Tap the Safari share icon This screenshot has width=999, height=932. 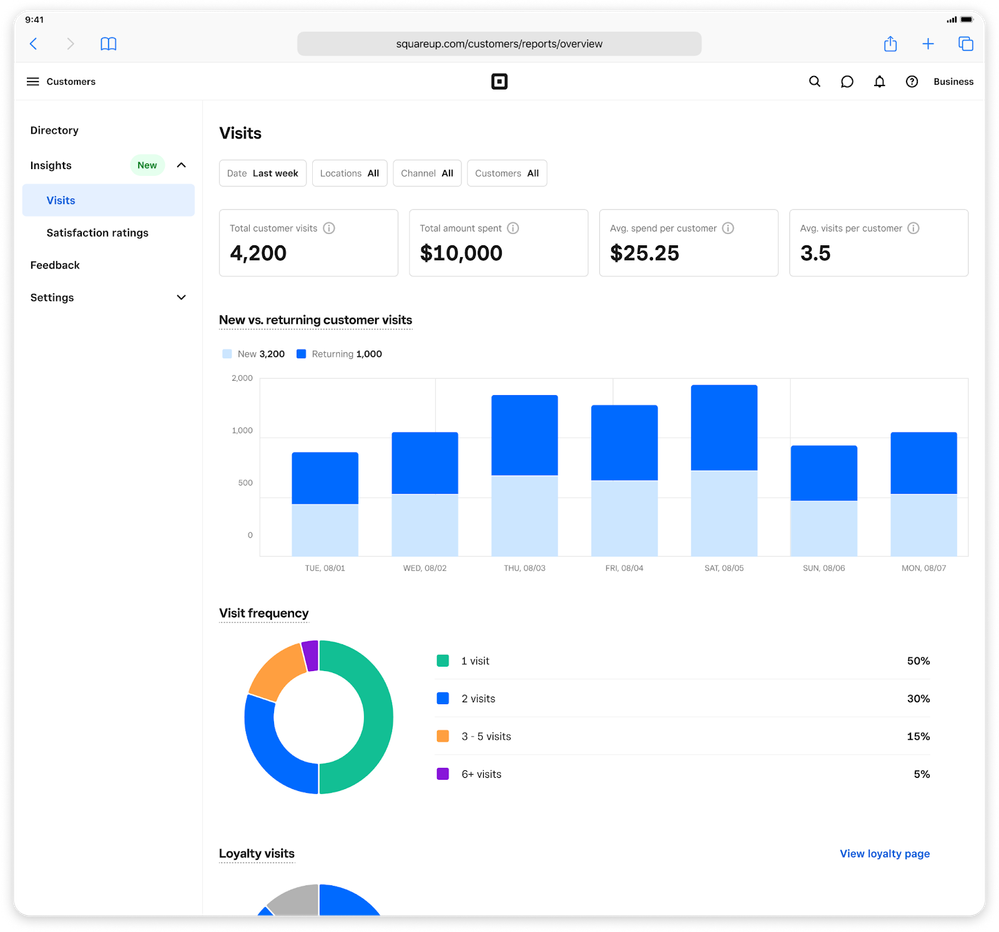(890, 44)
